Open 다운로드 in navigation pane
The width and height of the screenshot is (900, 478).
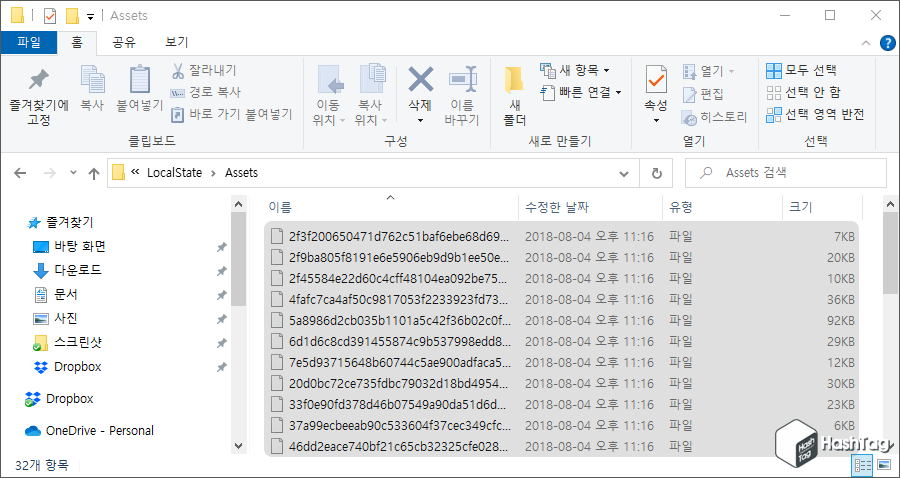point(68,270)
